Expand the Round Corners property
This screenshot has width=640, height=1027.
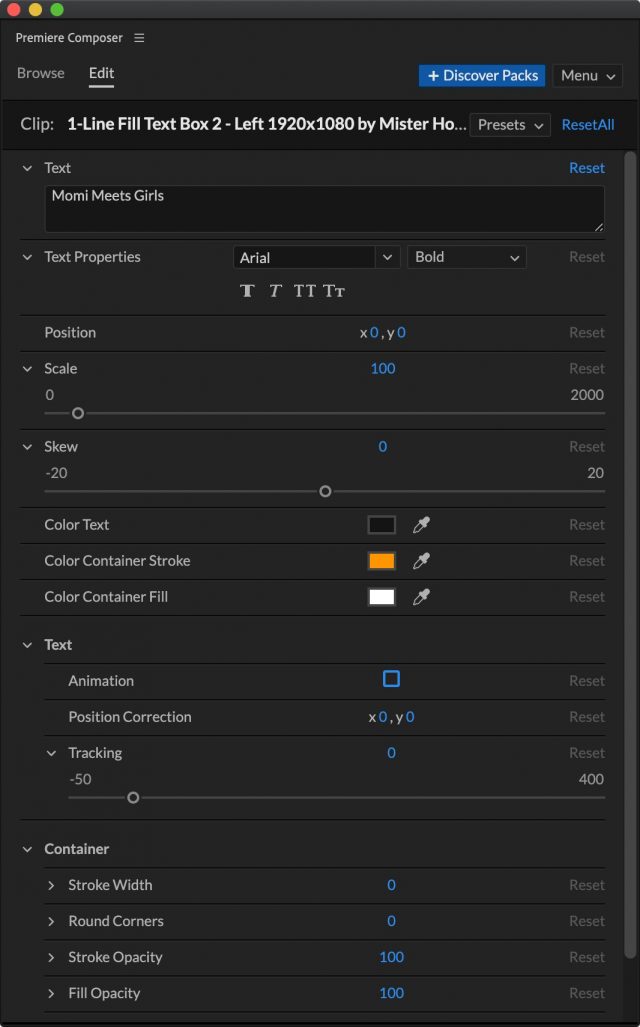(x=52, y=921)
